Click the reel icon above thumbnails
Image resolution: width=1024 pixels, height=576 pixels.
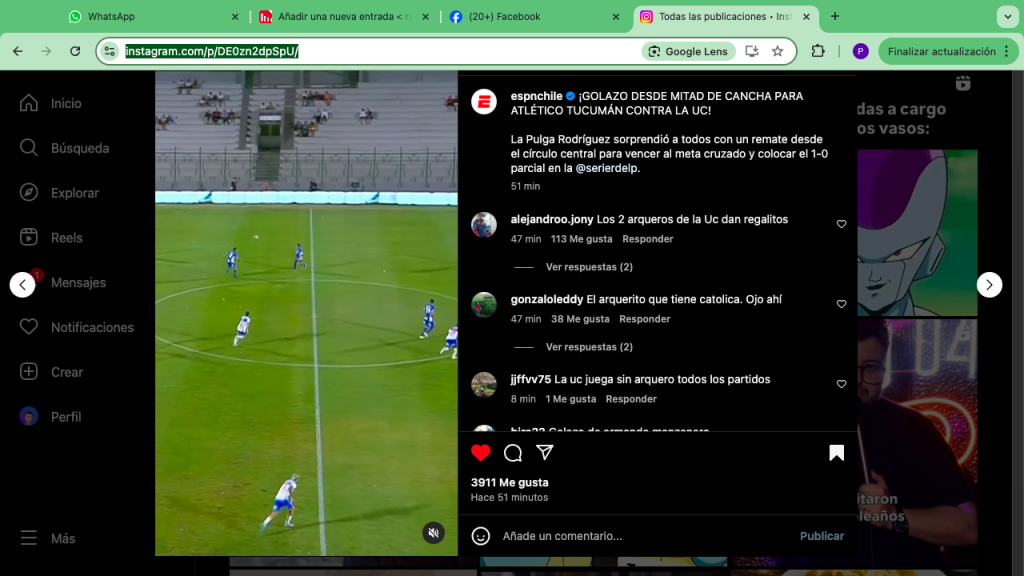click(x=963, y=83)
